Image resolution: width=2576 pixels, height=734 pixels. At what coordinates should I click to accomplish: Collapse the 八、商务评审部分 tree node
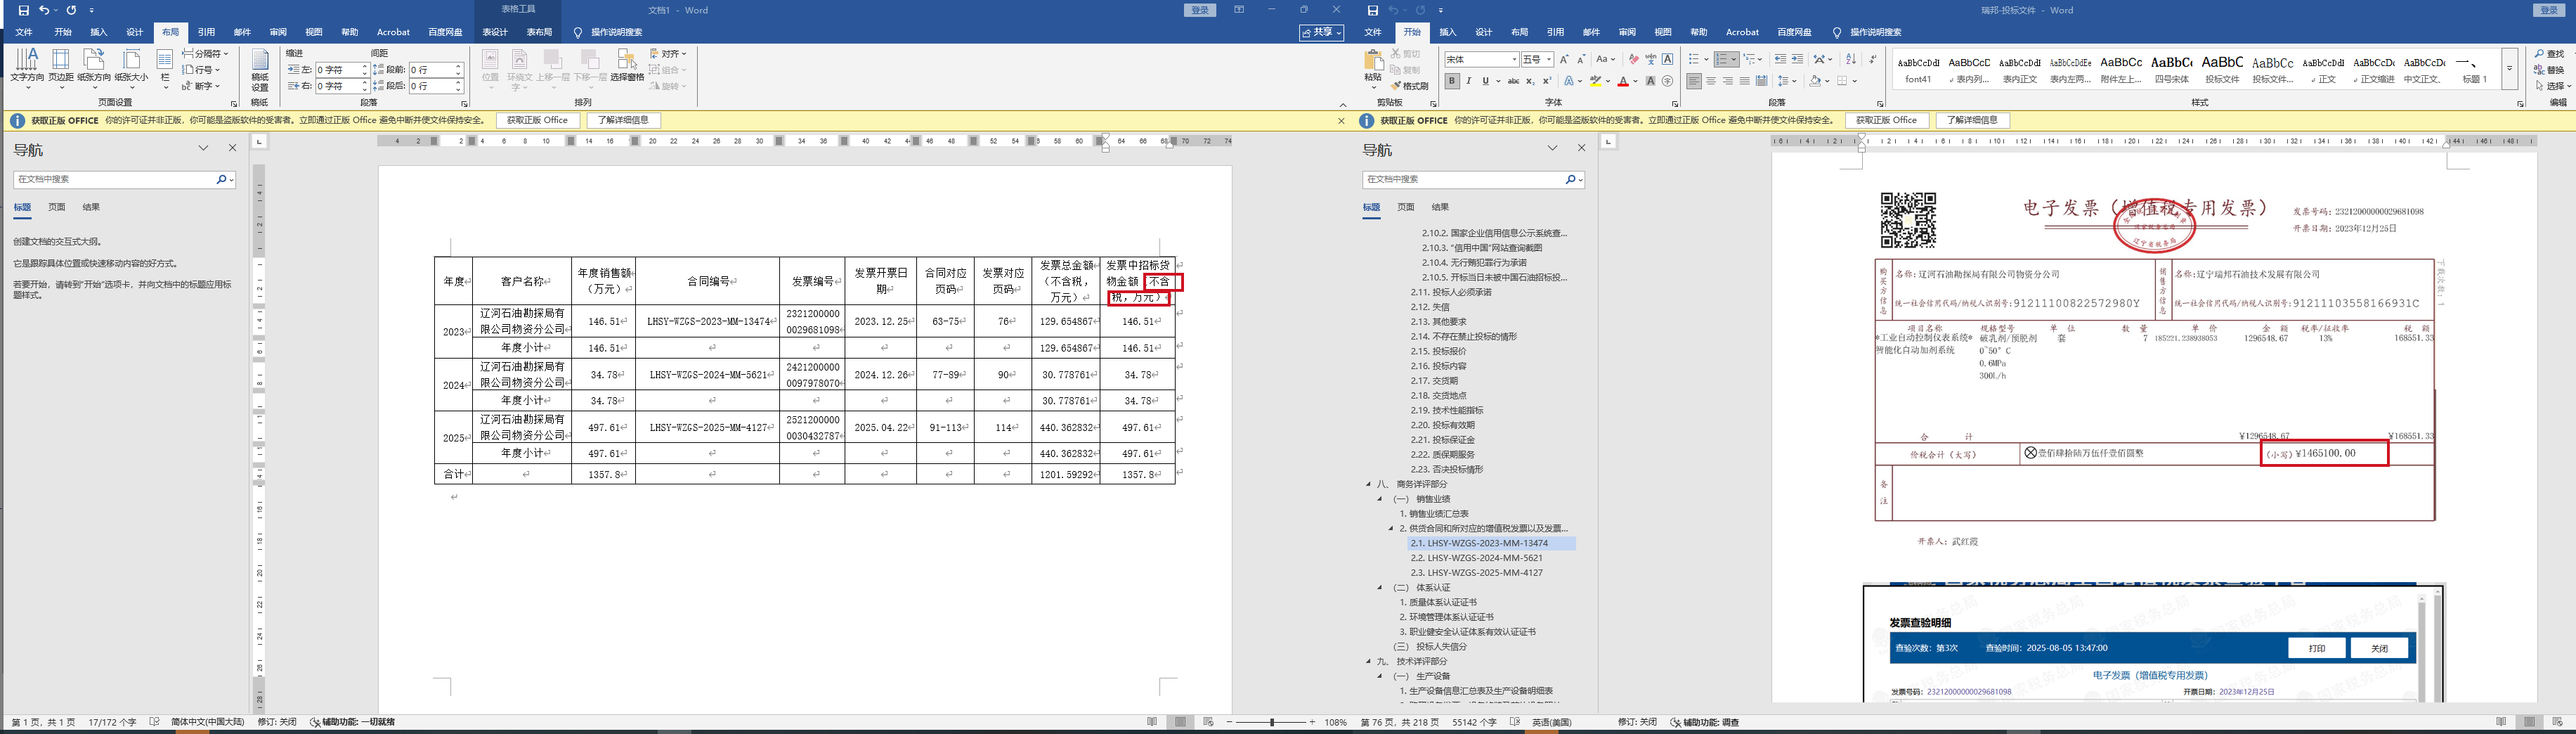(1369, 484)
